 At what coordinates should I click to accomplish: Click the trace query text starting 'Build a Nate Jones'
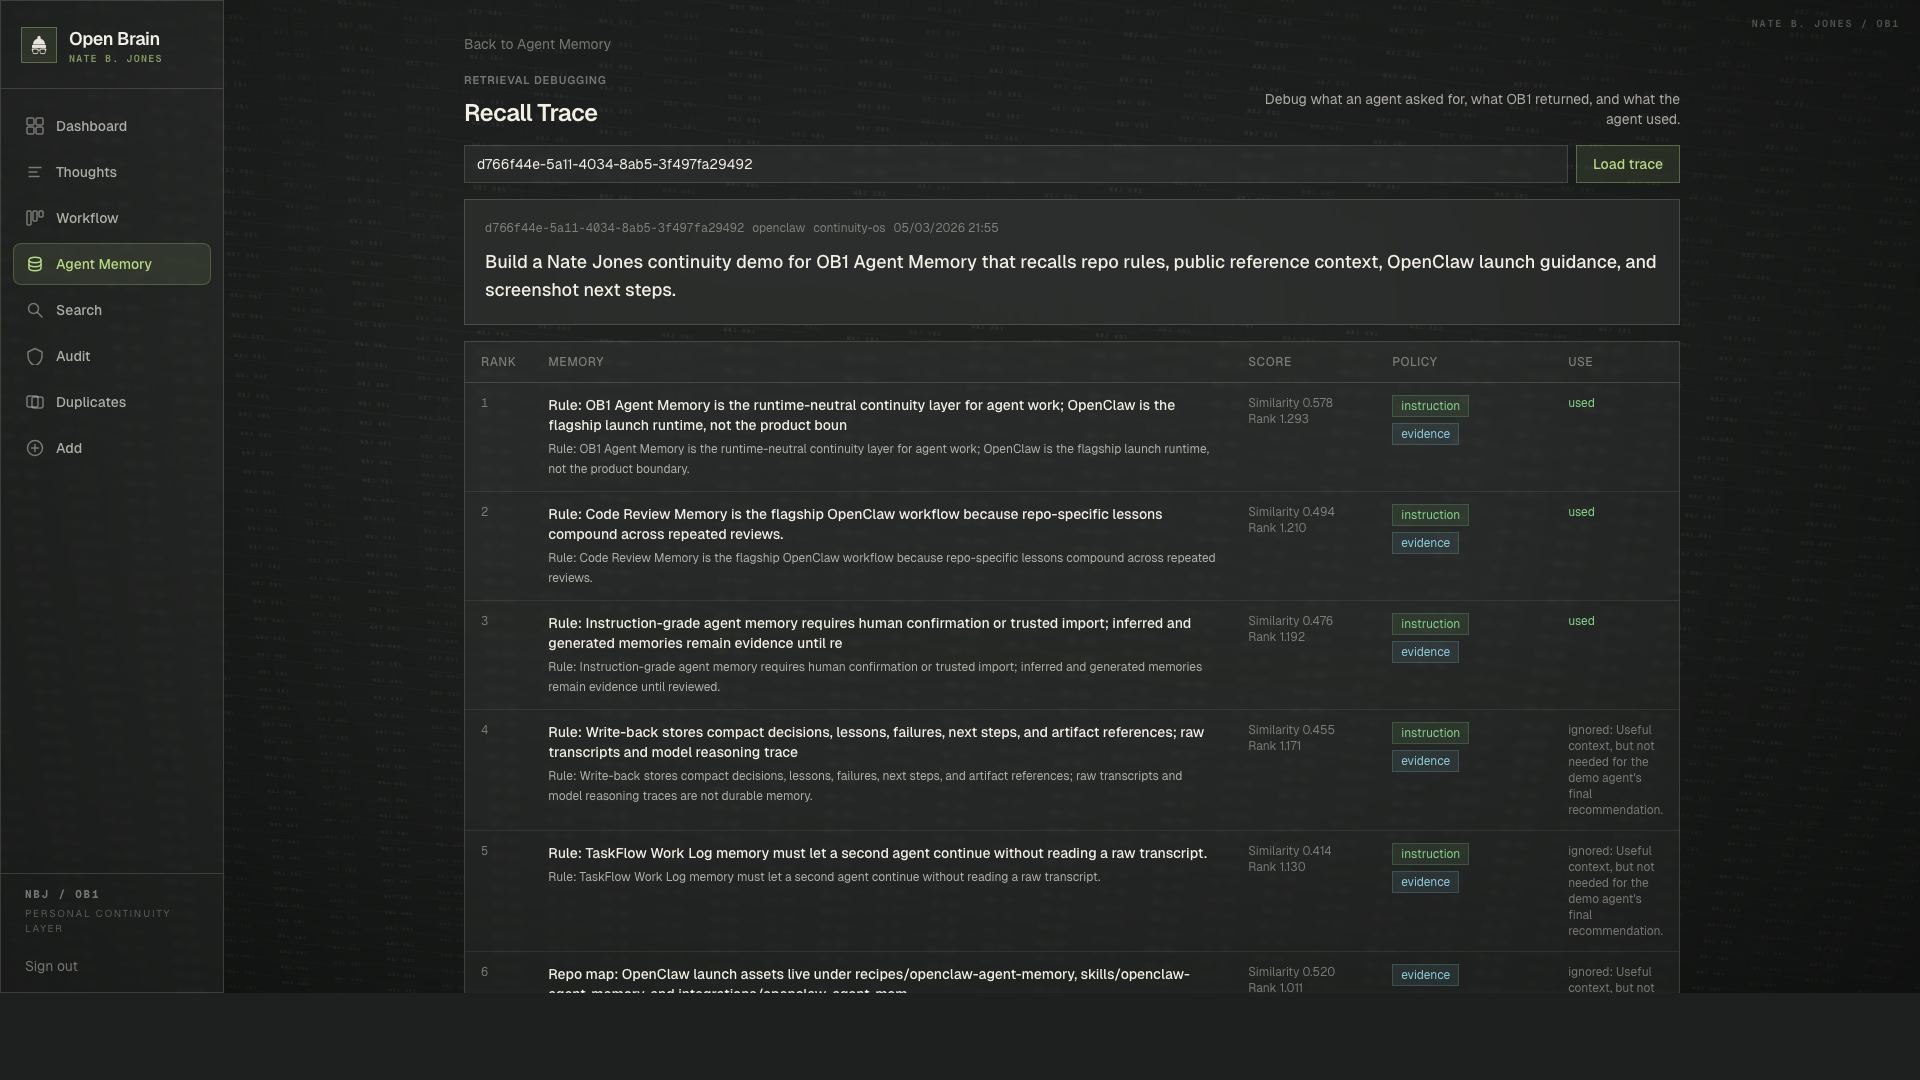tap(1071, 276)
